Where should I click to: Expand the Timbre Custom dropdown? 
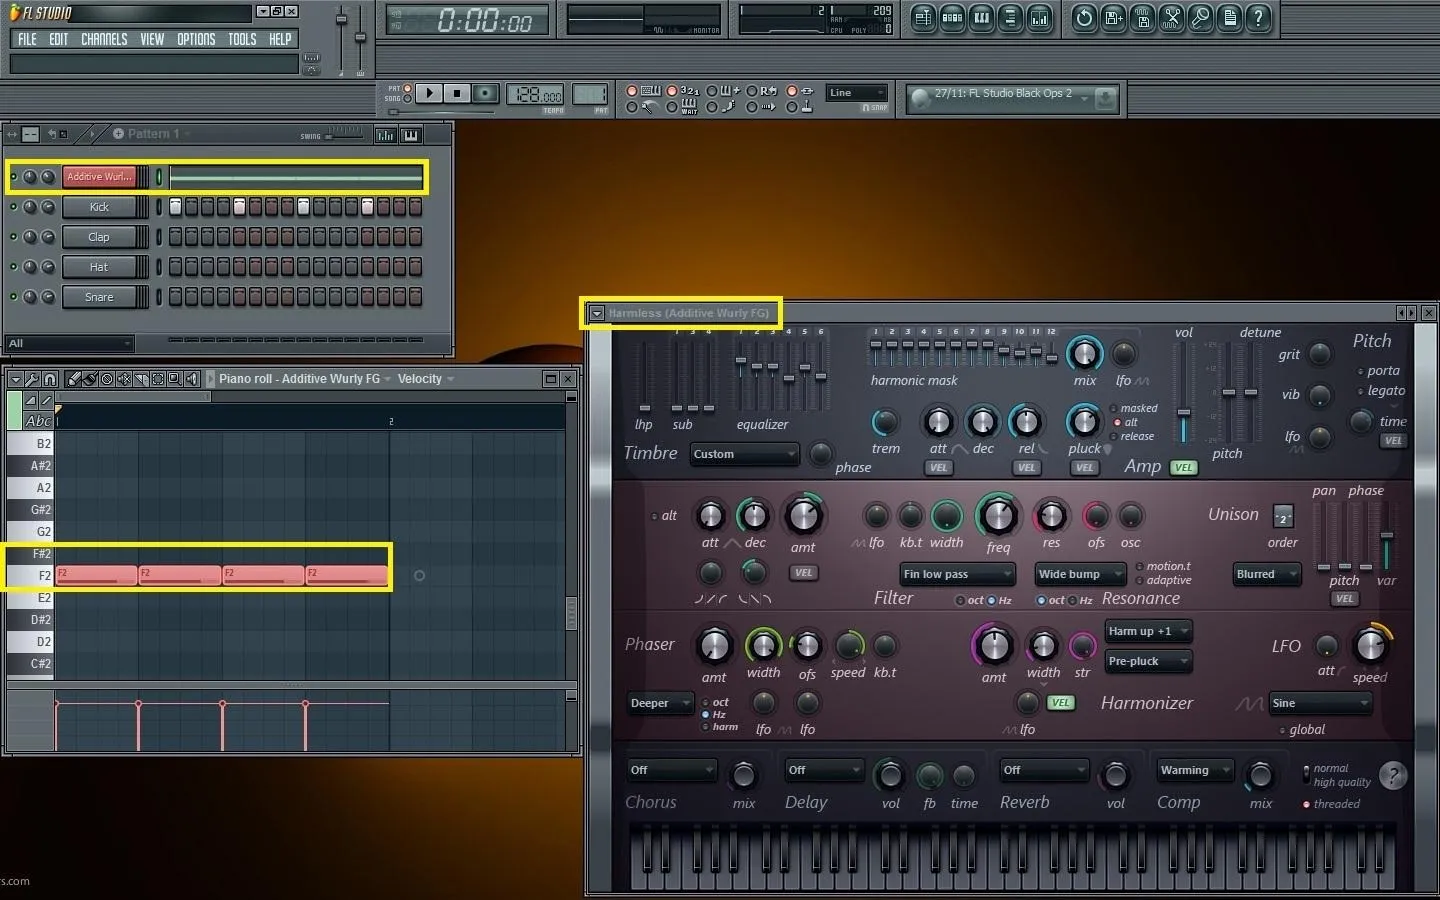tap(745, 454)
